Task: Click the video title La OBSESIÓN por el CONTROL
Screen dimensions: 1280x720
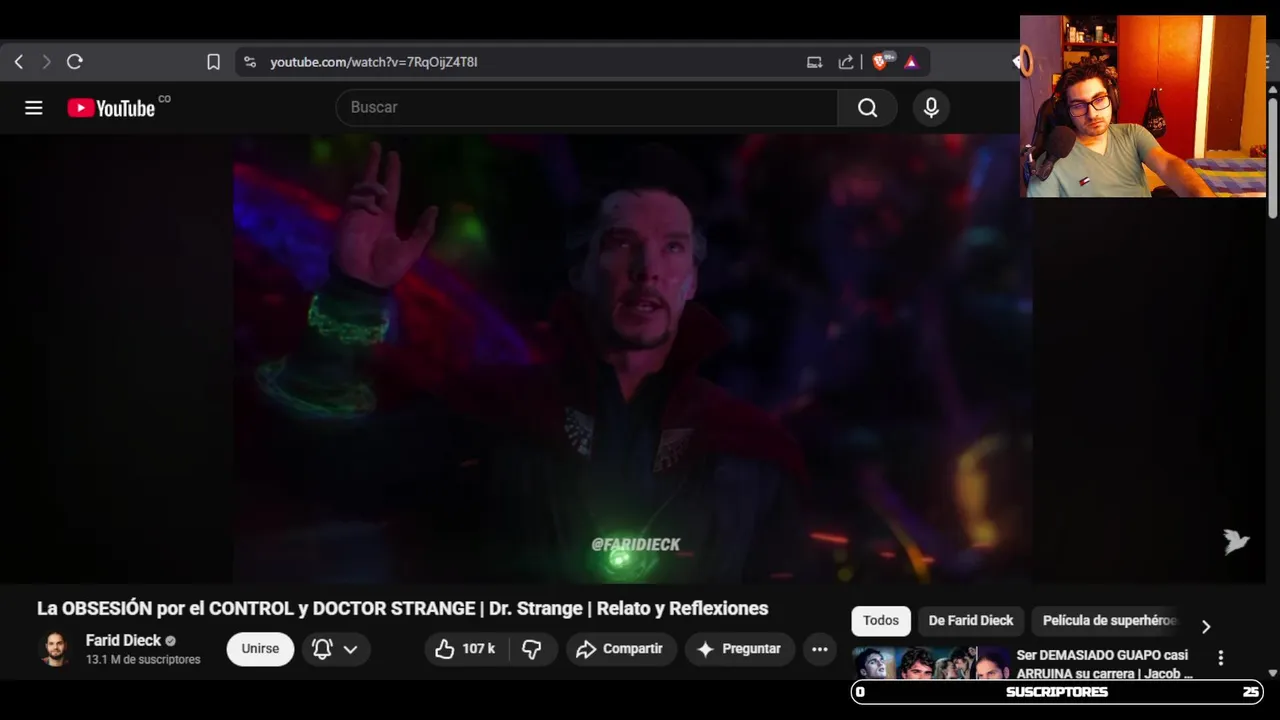Action: tap(402, 608)
